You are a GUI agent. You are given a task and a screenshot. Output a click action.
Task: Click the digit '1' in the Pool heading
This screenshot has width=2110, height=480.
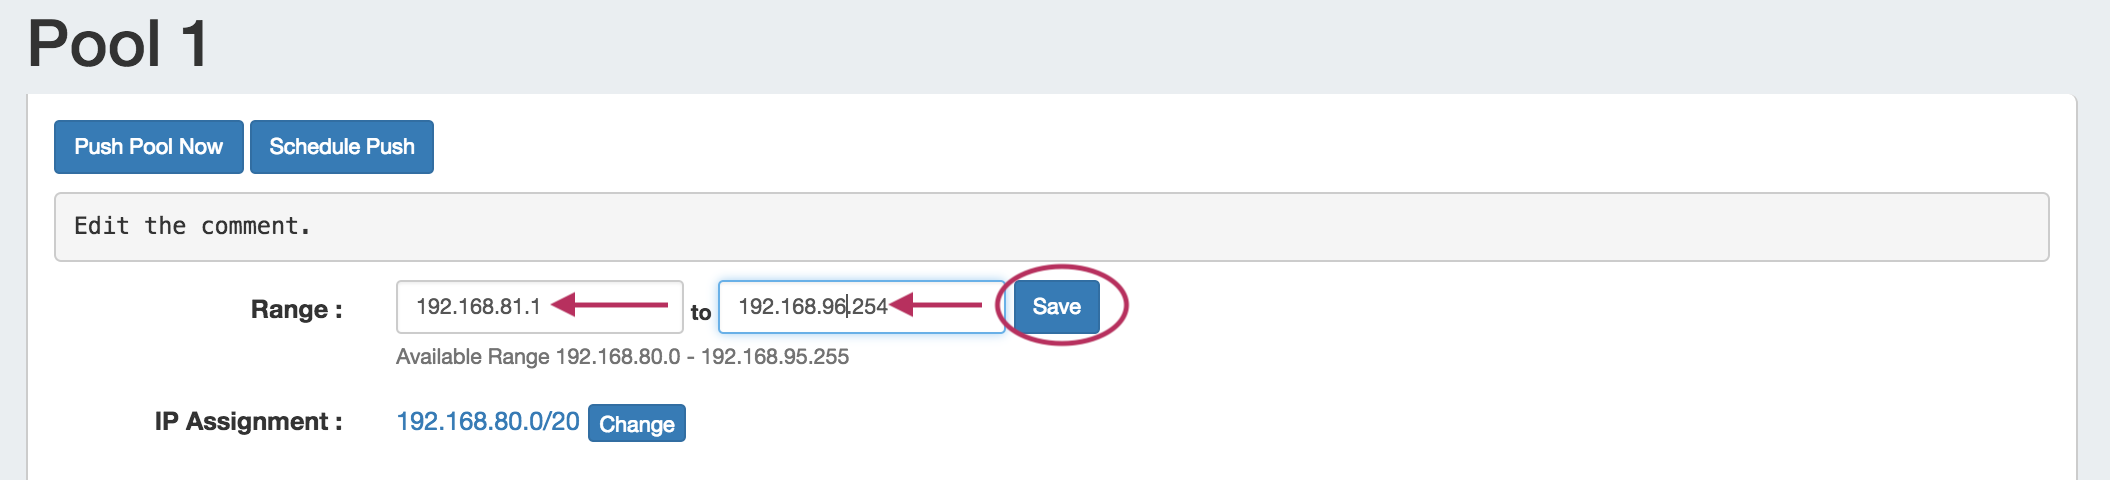194,44
